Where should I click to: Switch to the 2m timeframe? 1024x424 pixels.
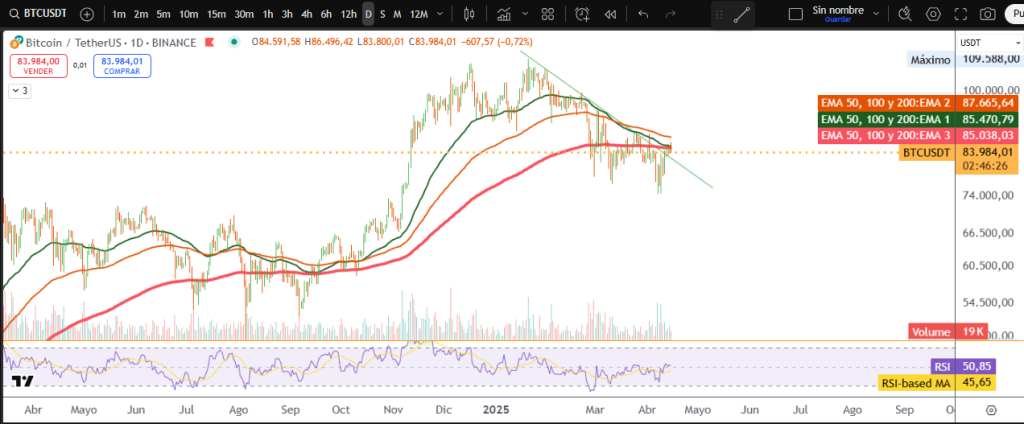point(141,14)
